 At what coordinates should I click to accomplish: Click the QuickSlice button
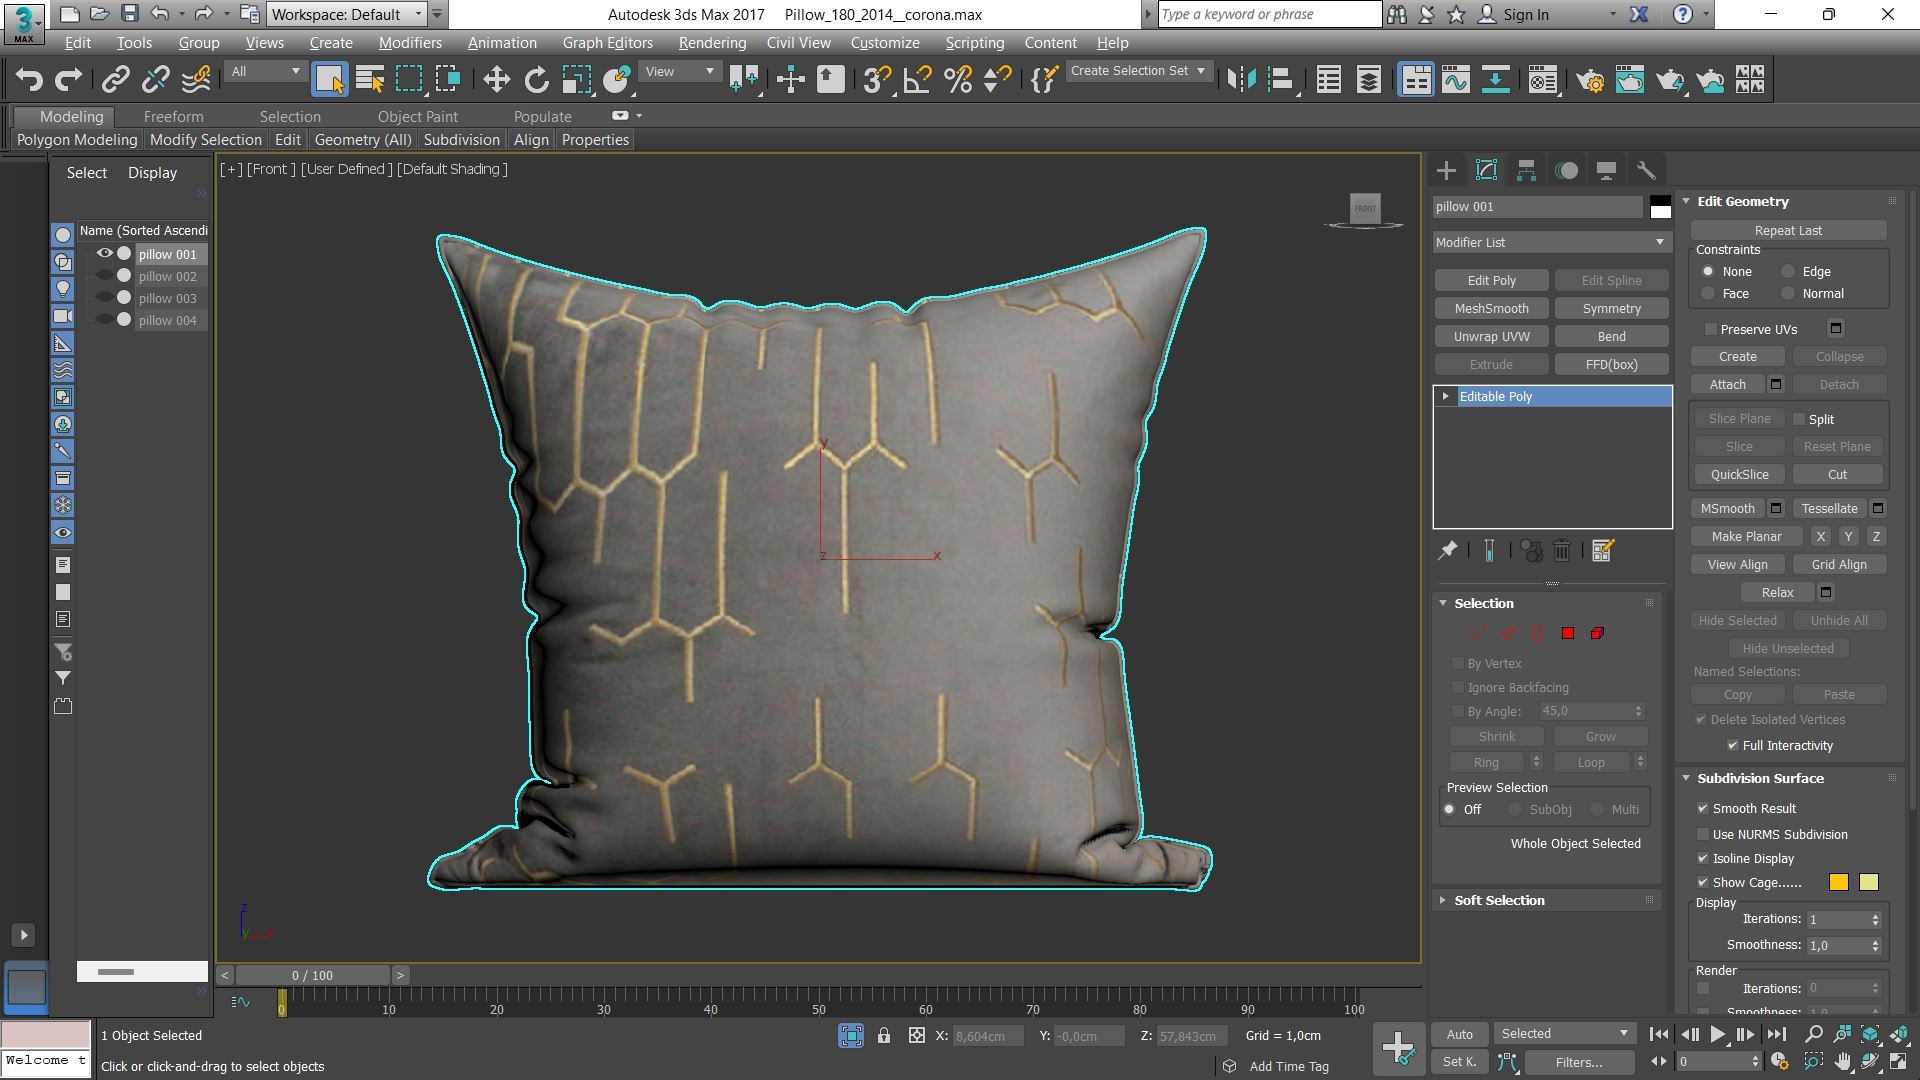coord(1739,474)
